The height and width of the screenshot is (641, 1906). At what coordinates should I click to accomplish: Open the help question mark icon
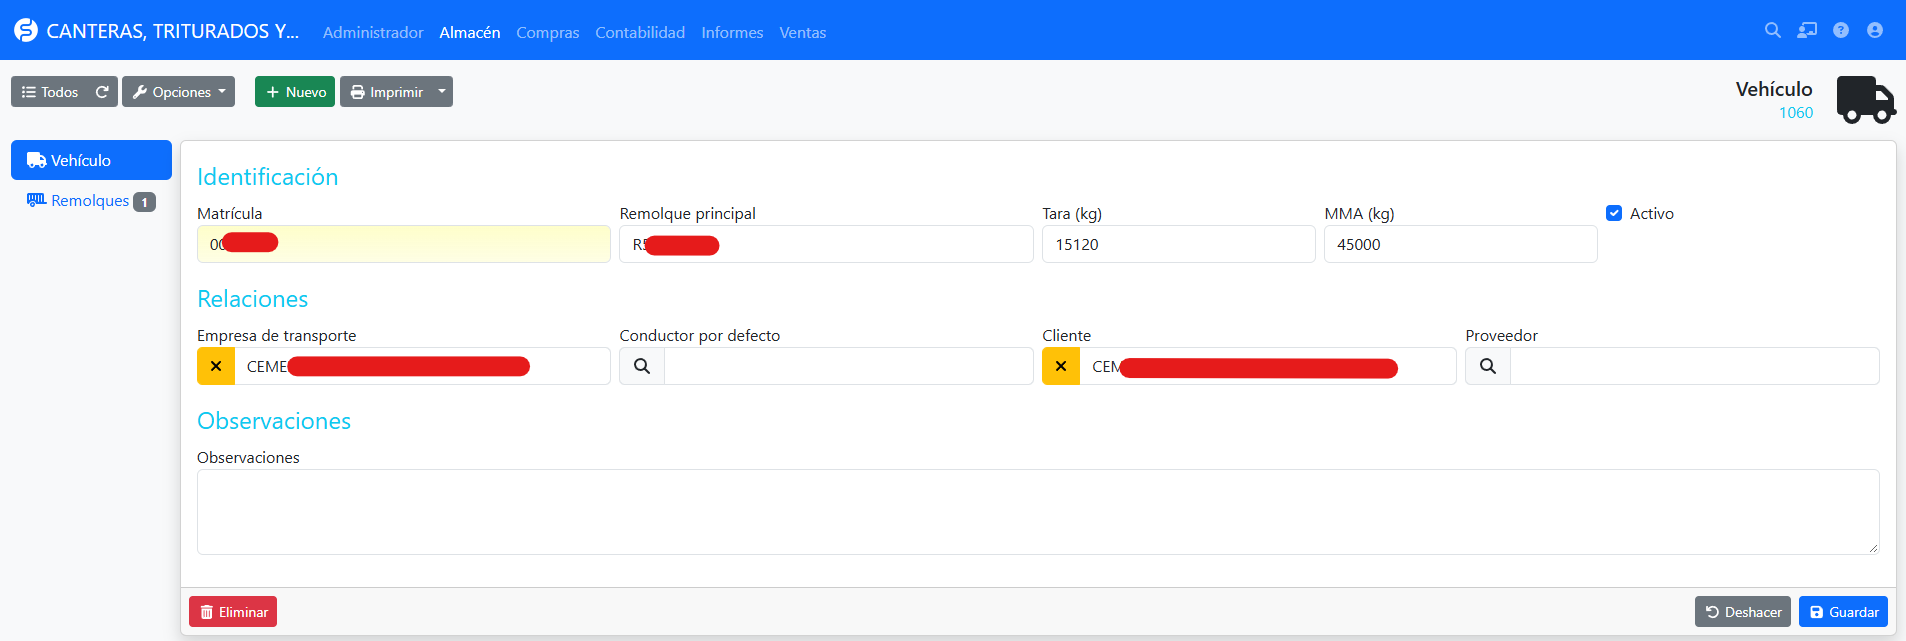point(1841,30)
